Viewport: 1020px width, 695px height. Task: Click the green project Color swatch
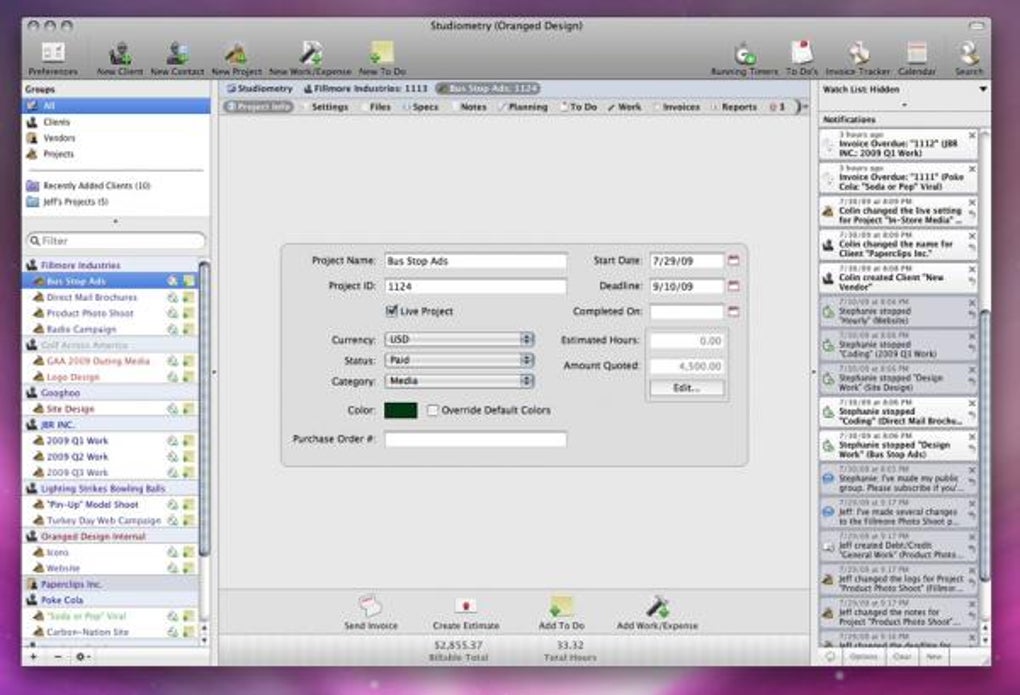(398, 409)
